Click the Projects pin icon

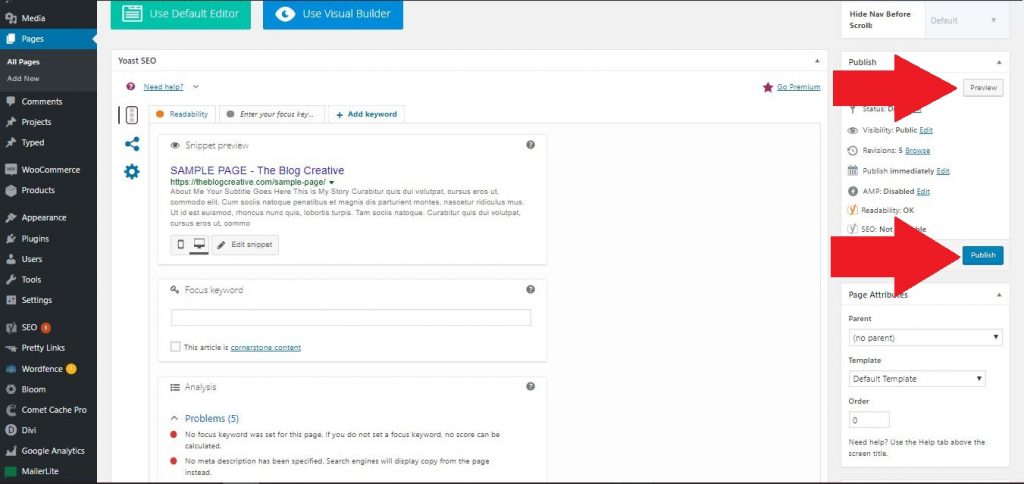(x=10, y=122)
